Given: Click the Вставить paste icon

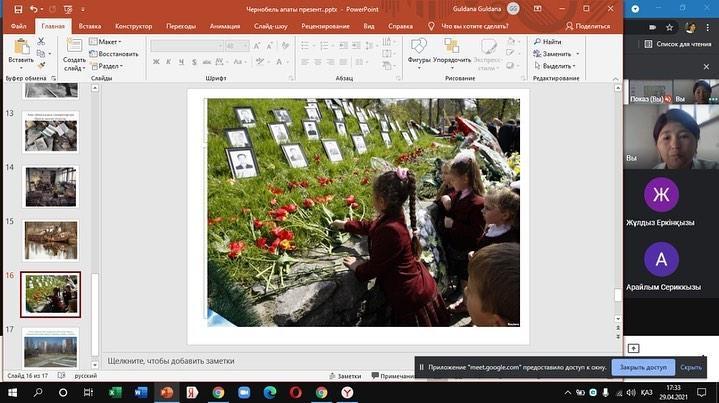Looking at the screenshot, I should click(20, 48).
